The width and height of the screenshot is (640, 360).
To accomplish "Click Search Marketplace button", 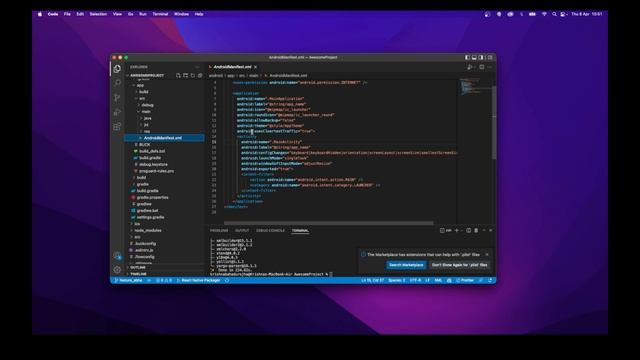I will [406, 265].
